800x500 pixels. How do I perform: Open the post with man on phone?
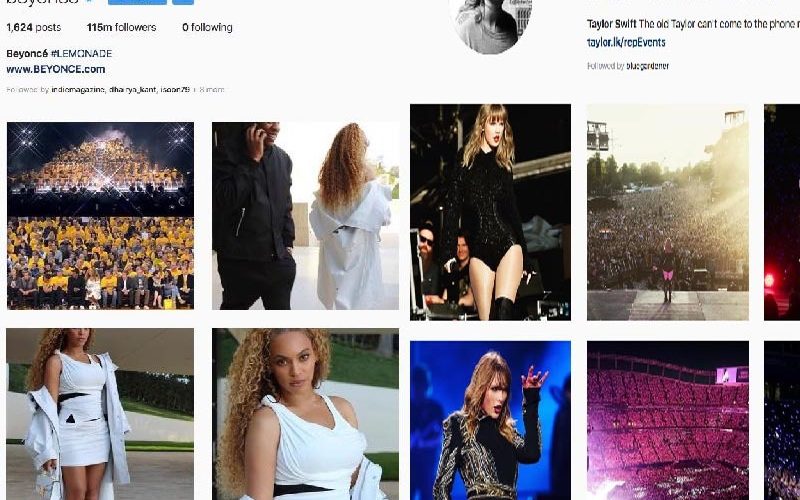pos(305,215)
